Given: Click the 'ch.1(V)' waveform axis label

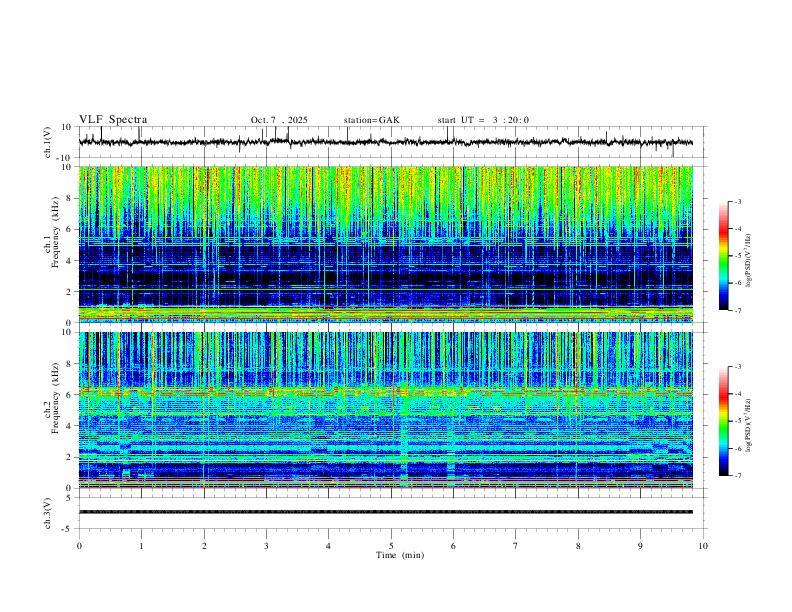Looking at the screenshot, I should [x=48, y=142].
